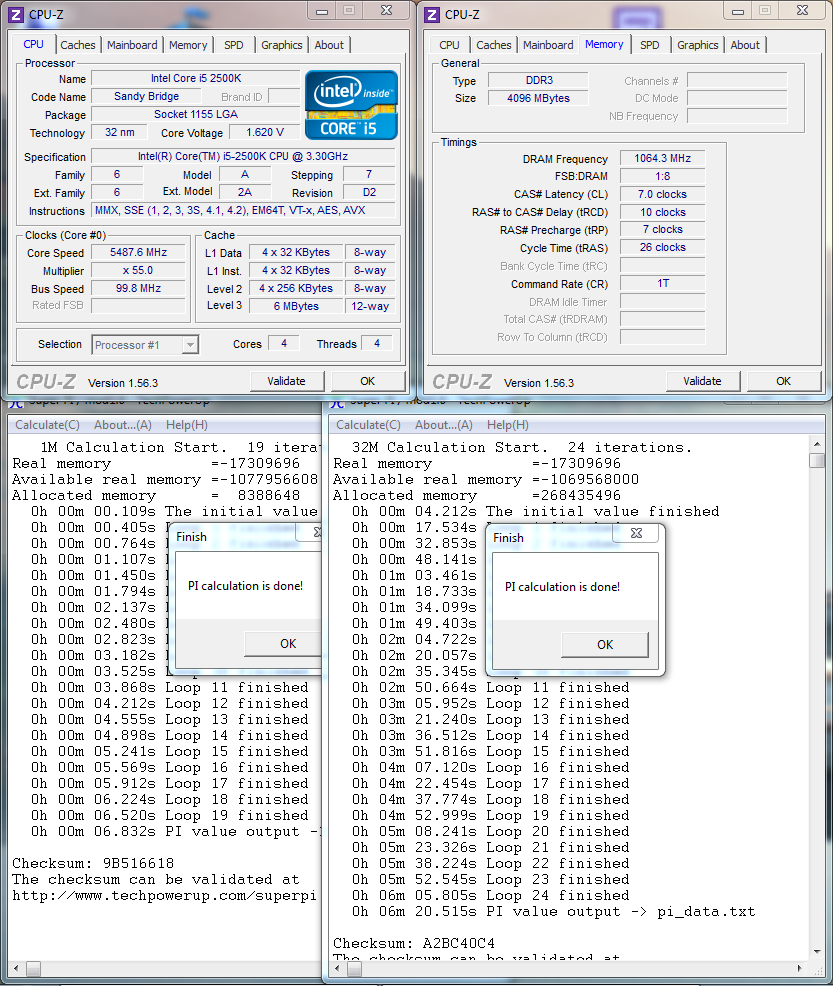This screenshot has width=833, height=986.
Task: Click the core speed value "5487.6 MHz"
Action: pyautogui.click(x=138, y=253)
